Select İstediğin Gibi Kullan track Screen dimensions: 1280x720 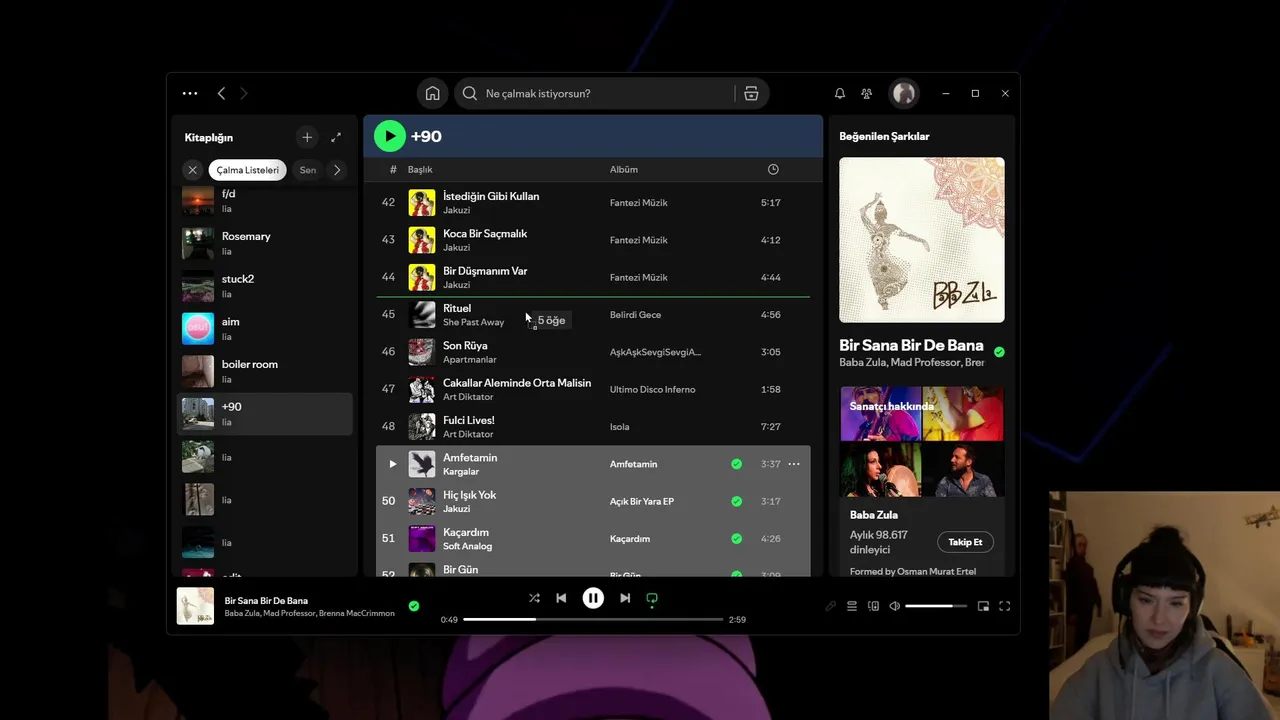pos(593,203)
